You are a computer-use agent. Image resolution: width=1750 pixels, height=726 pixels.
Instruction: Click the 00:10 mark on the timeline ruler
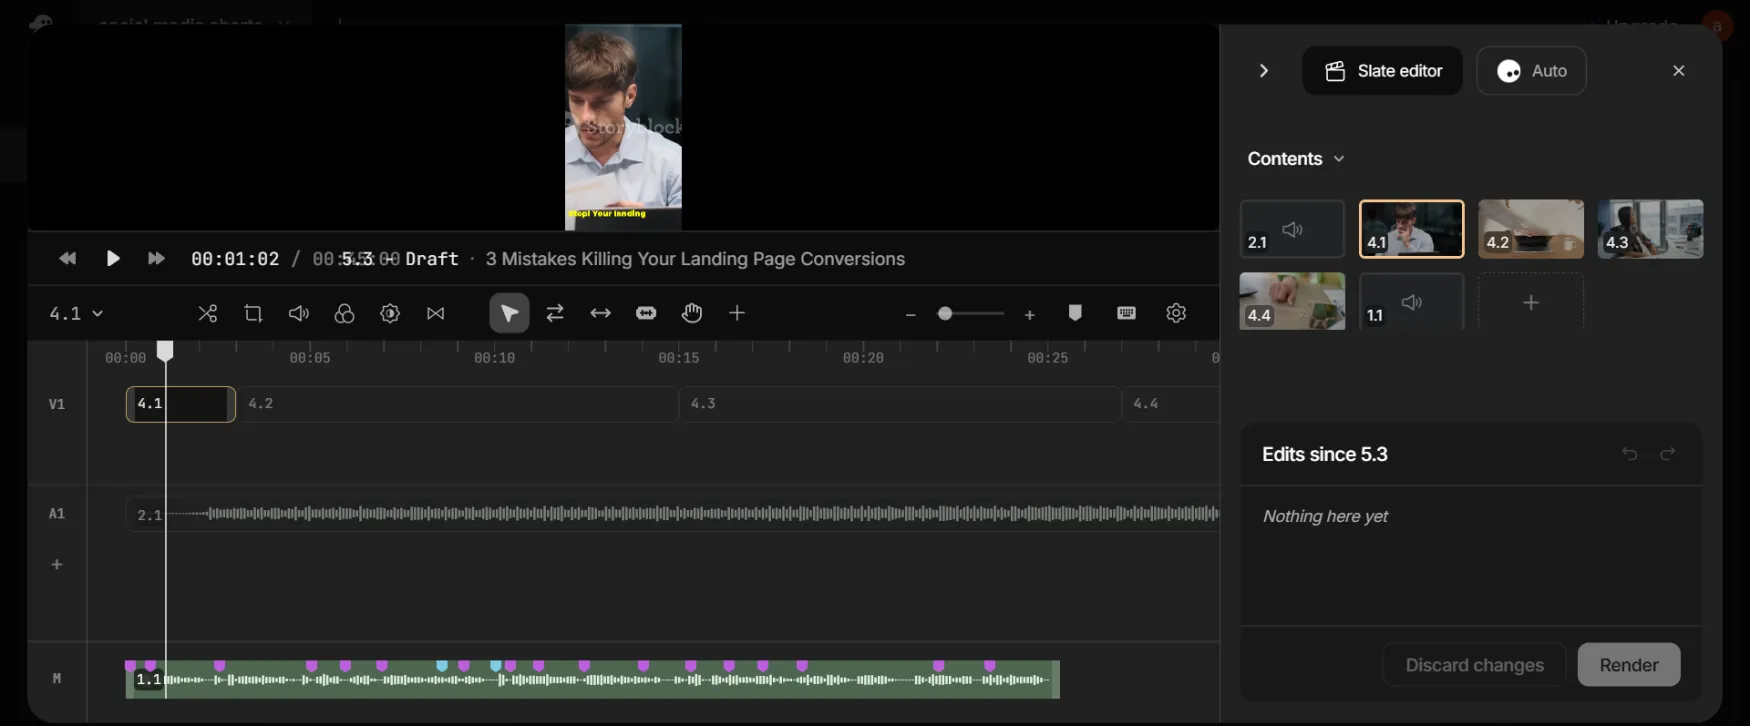494,358
